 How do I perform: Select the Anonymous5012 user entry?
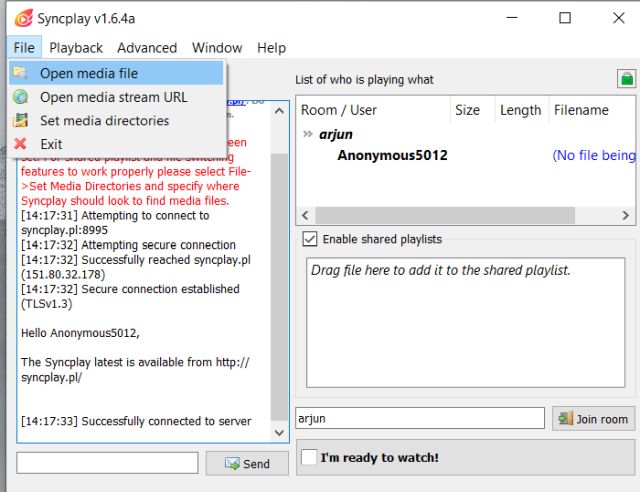[392, 155]
